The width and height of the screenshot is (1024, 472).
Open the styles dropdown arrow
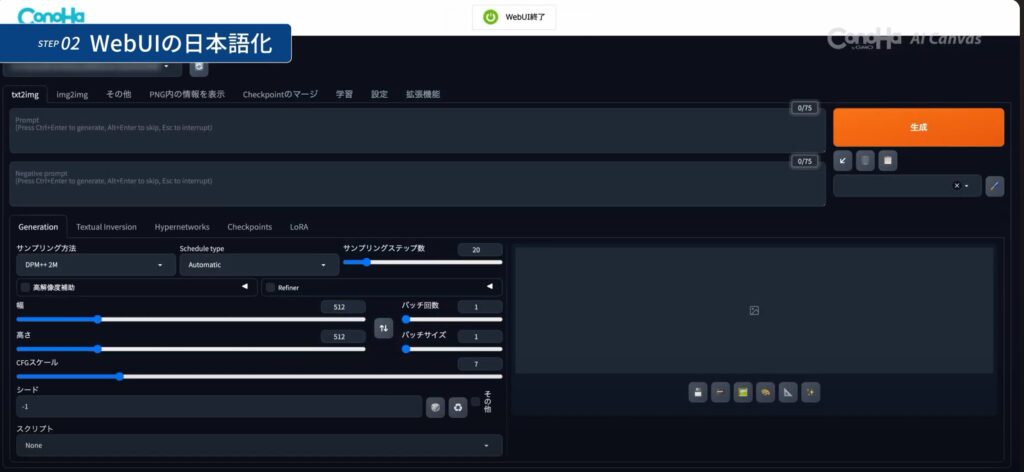coord(967,186)
